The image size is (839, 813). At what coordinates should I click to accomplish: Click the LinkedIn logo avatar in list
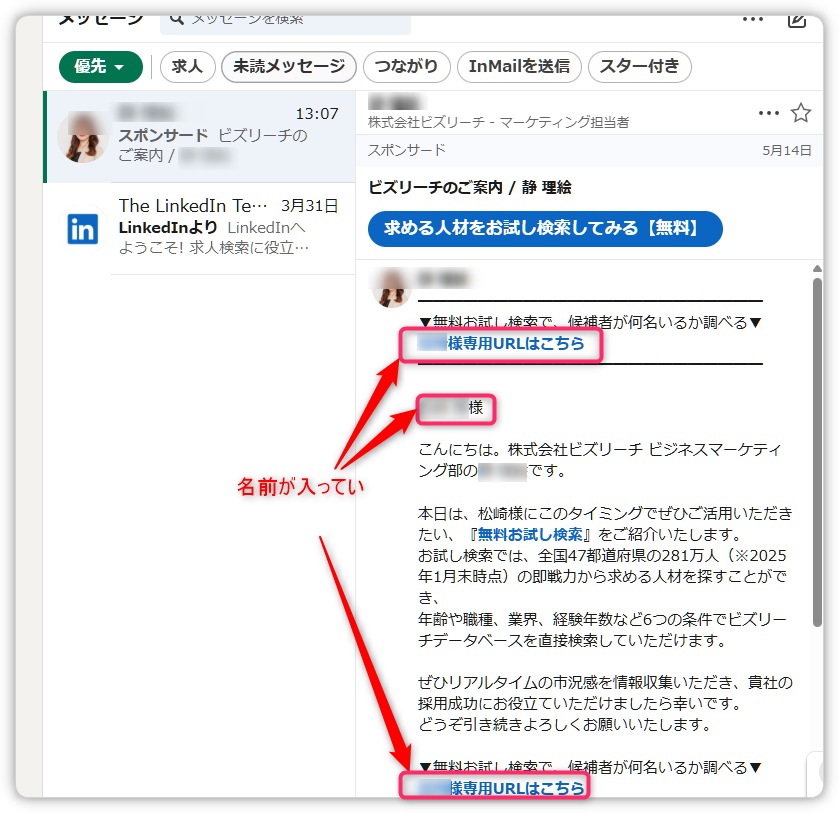pyautogui.click(x=82, y=229)
